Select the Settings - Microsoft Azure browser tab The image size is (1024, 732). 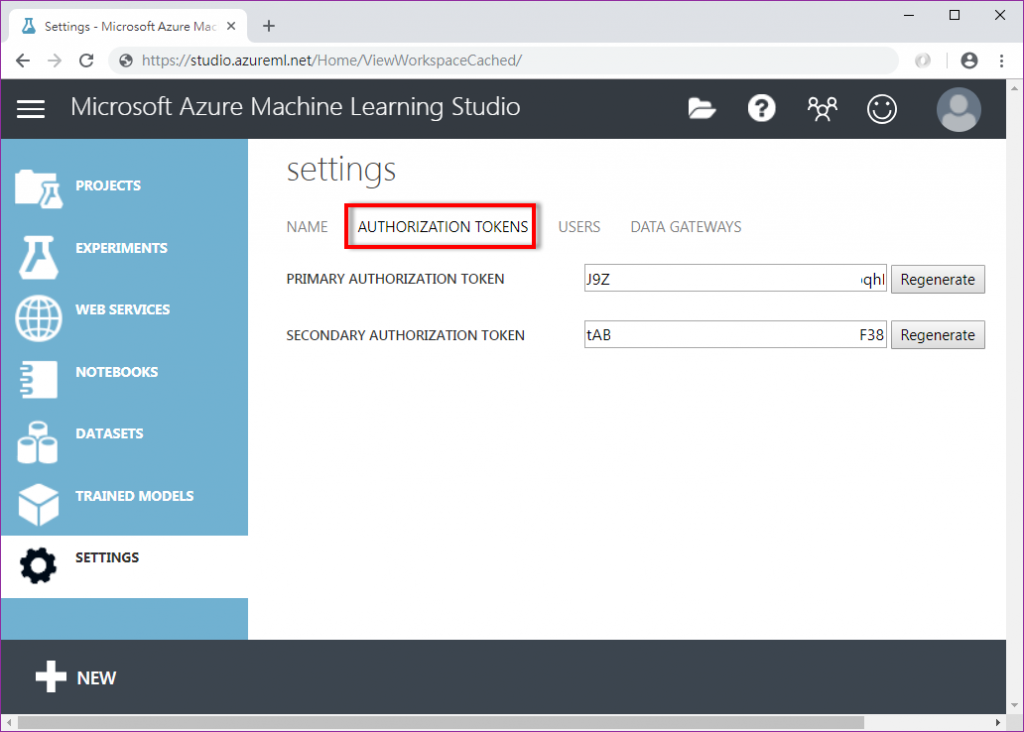(129, 26)
